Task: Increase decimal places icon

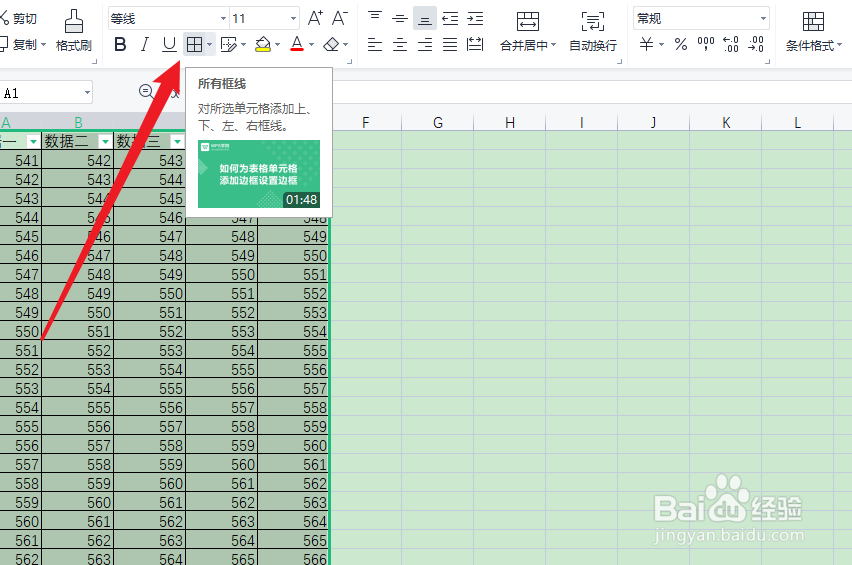Action: (731, 44)
